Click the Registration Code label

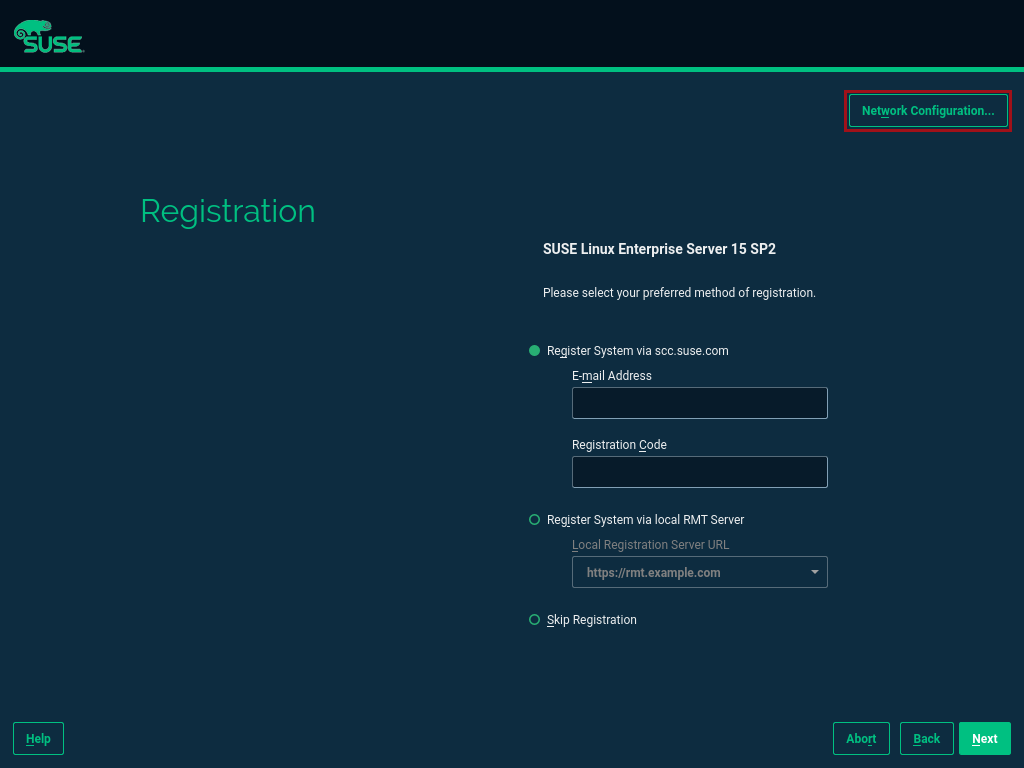click(x=618, y=444)
